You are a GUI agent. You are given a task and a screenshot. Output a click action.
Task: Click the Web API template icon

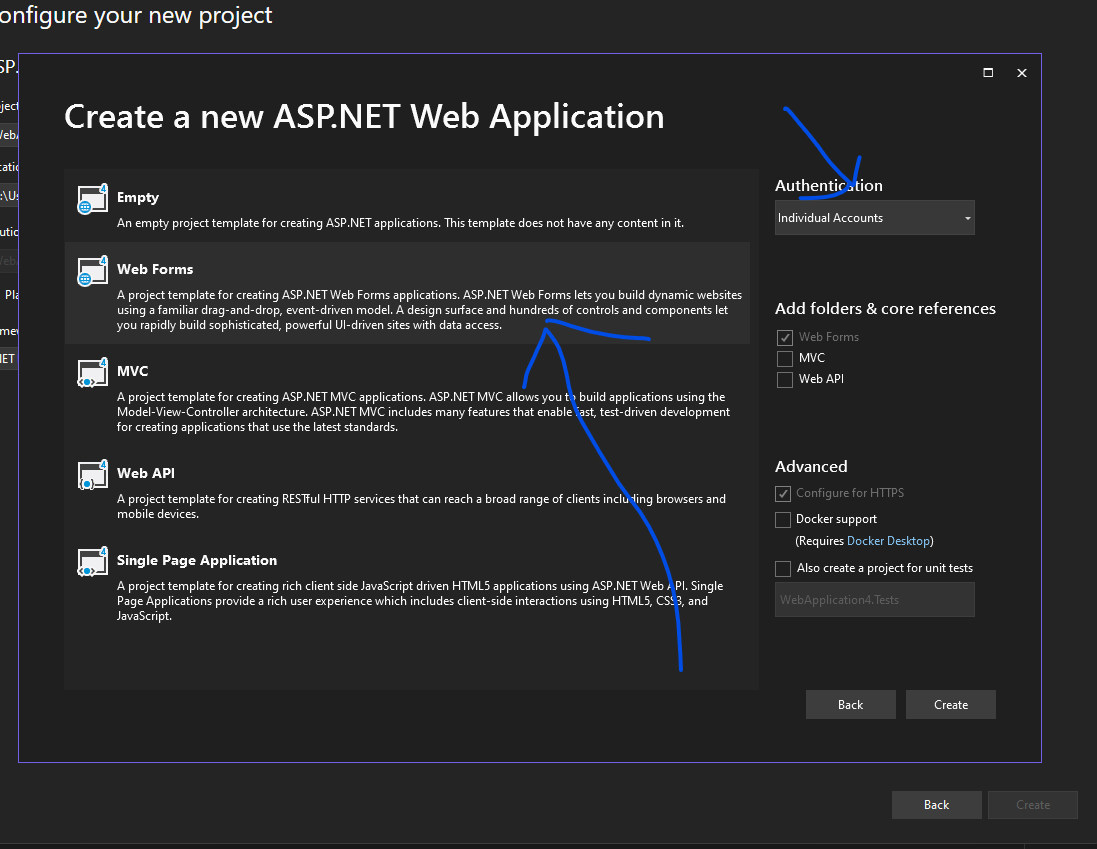pos(92,475)
